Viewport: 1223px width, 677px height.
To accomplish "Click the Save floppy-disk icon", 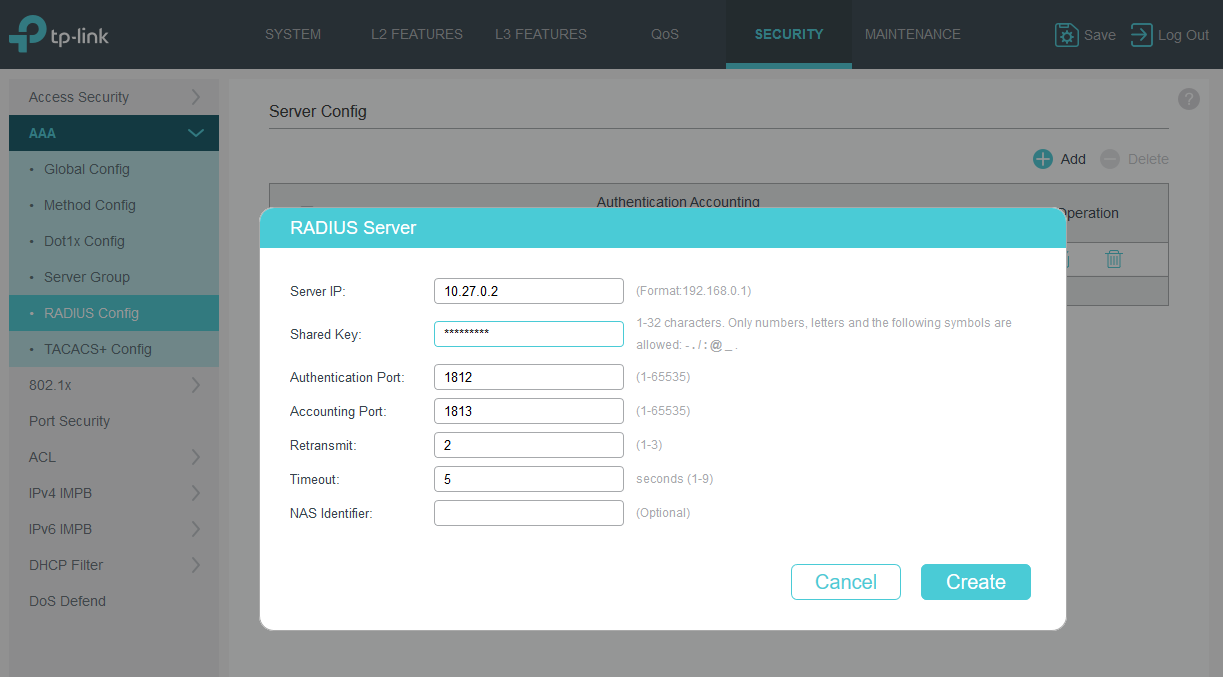I will coord(1066,35).
